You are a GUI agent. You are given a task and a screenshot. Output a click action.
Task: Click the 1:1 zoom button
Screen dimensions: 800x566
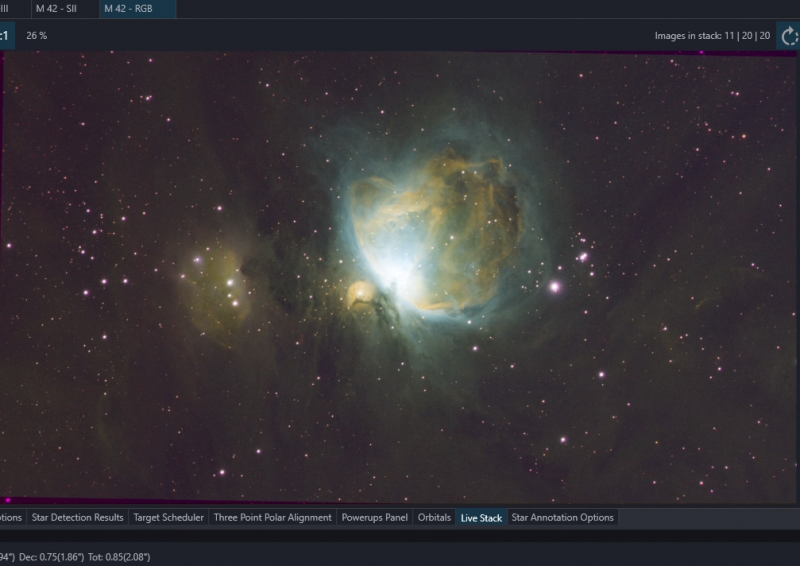6,36
